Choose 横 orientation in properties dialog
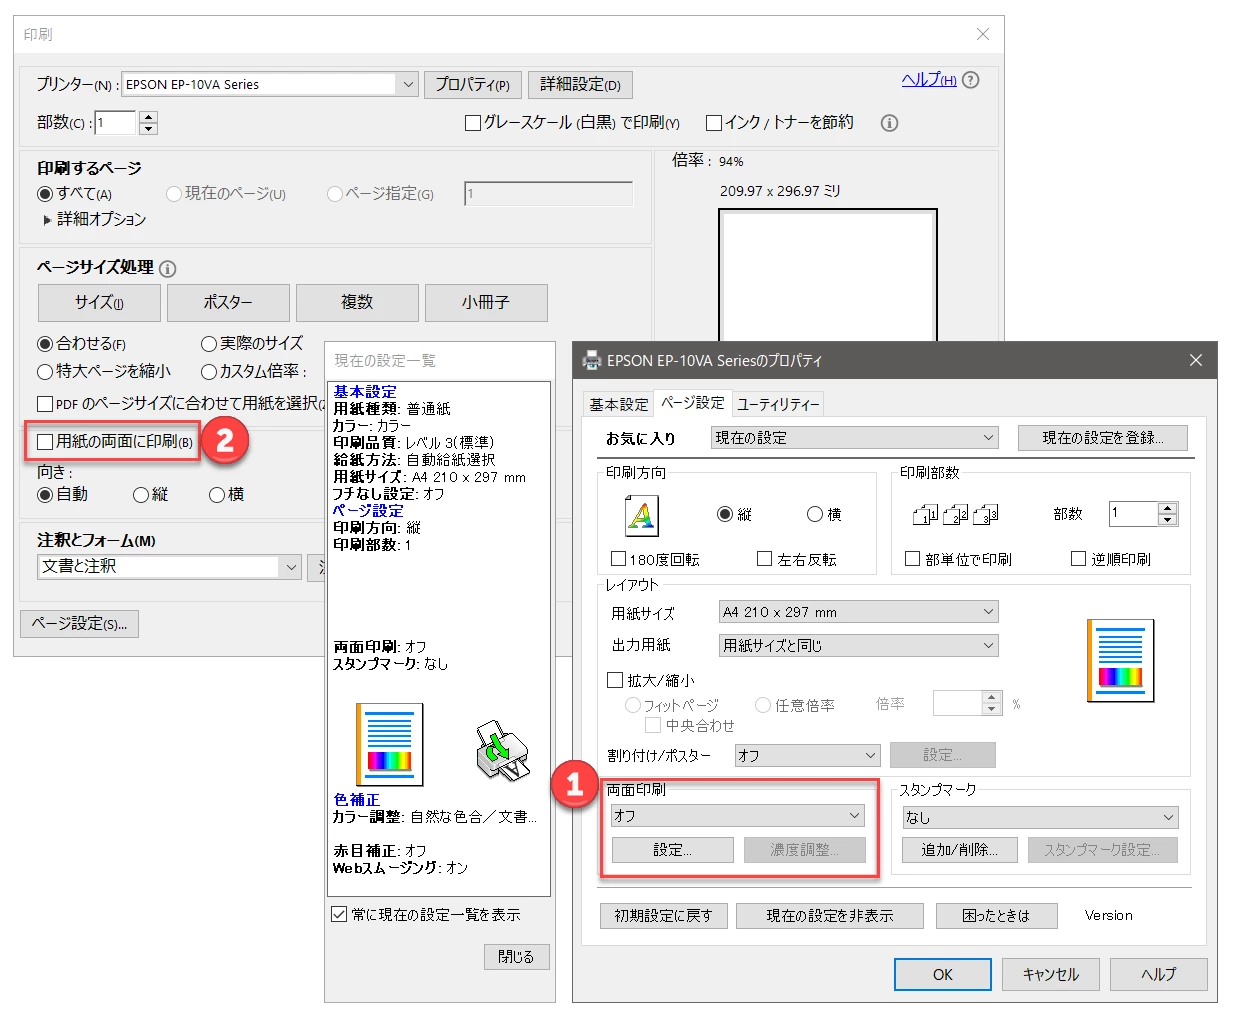The height and width of the screenshot is (1014, 1233). click(815, 514)
